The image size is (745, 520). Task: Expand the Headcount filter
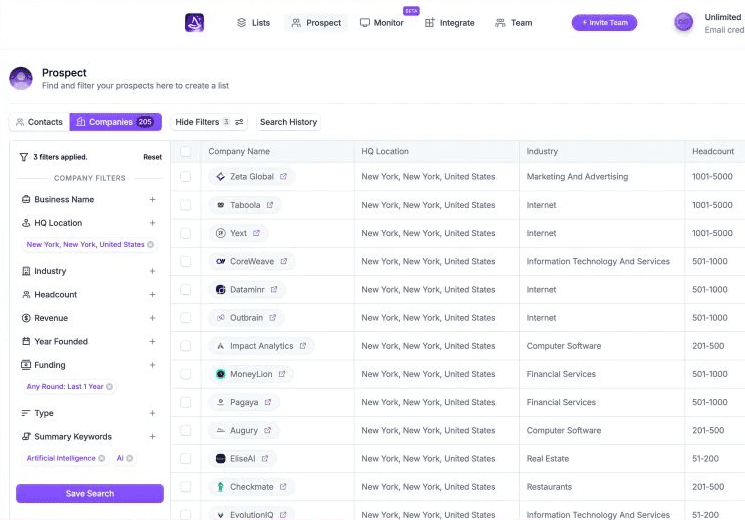click(x=153, y=294)
